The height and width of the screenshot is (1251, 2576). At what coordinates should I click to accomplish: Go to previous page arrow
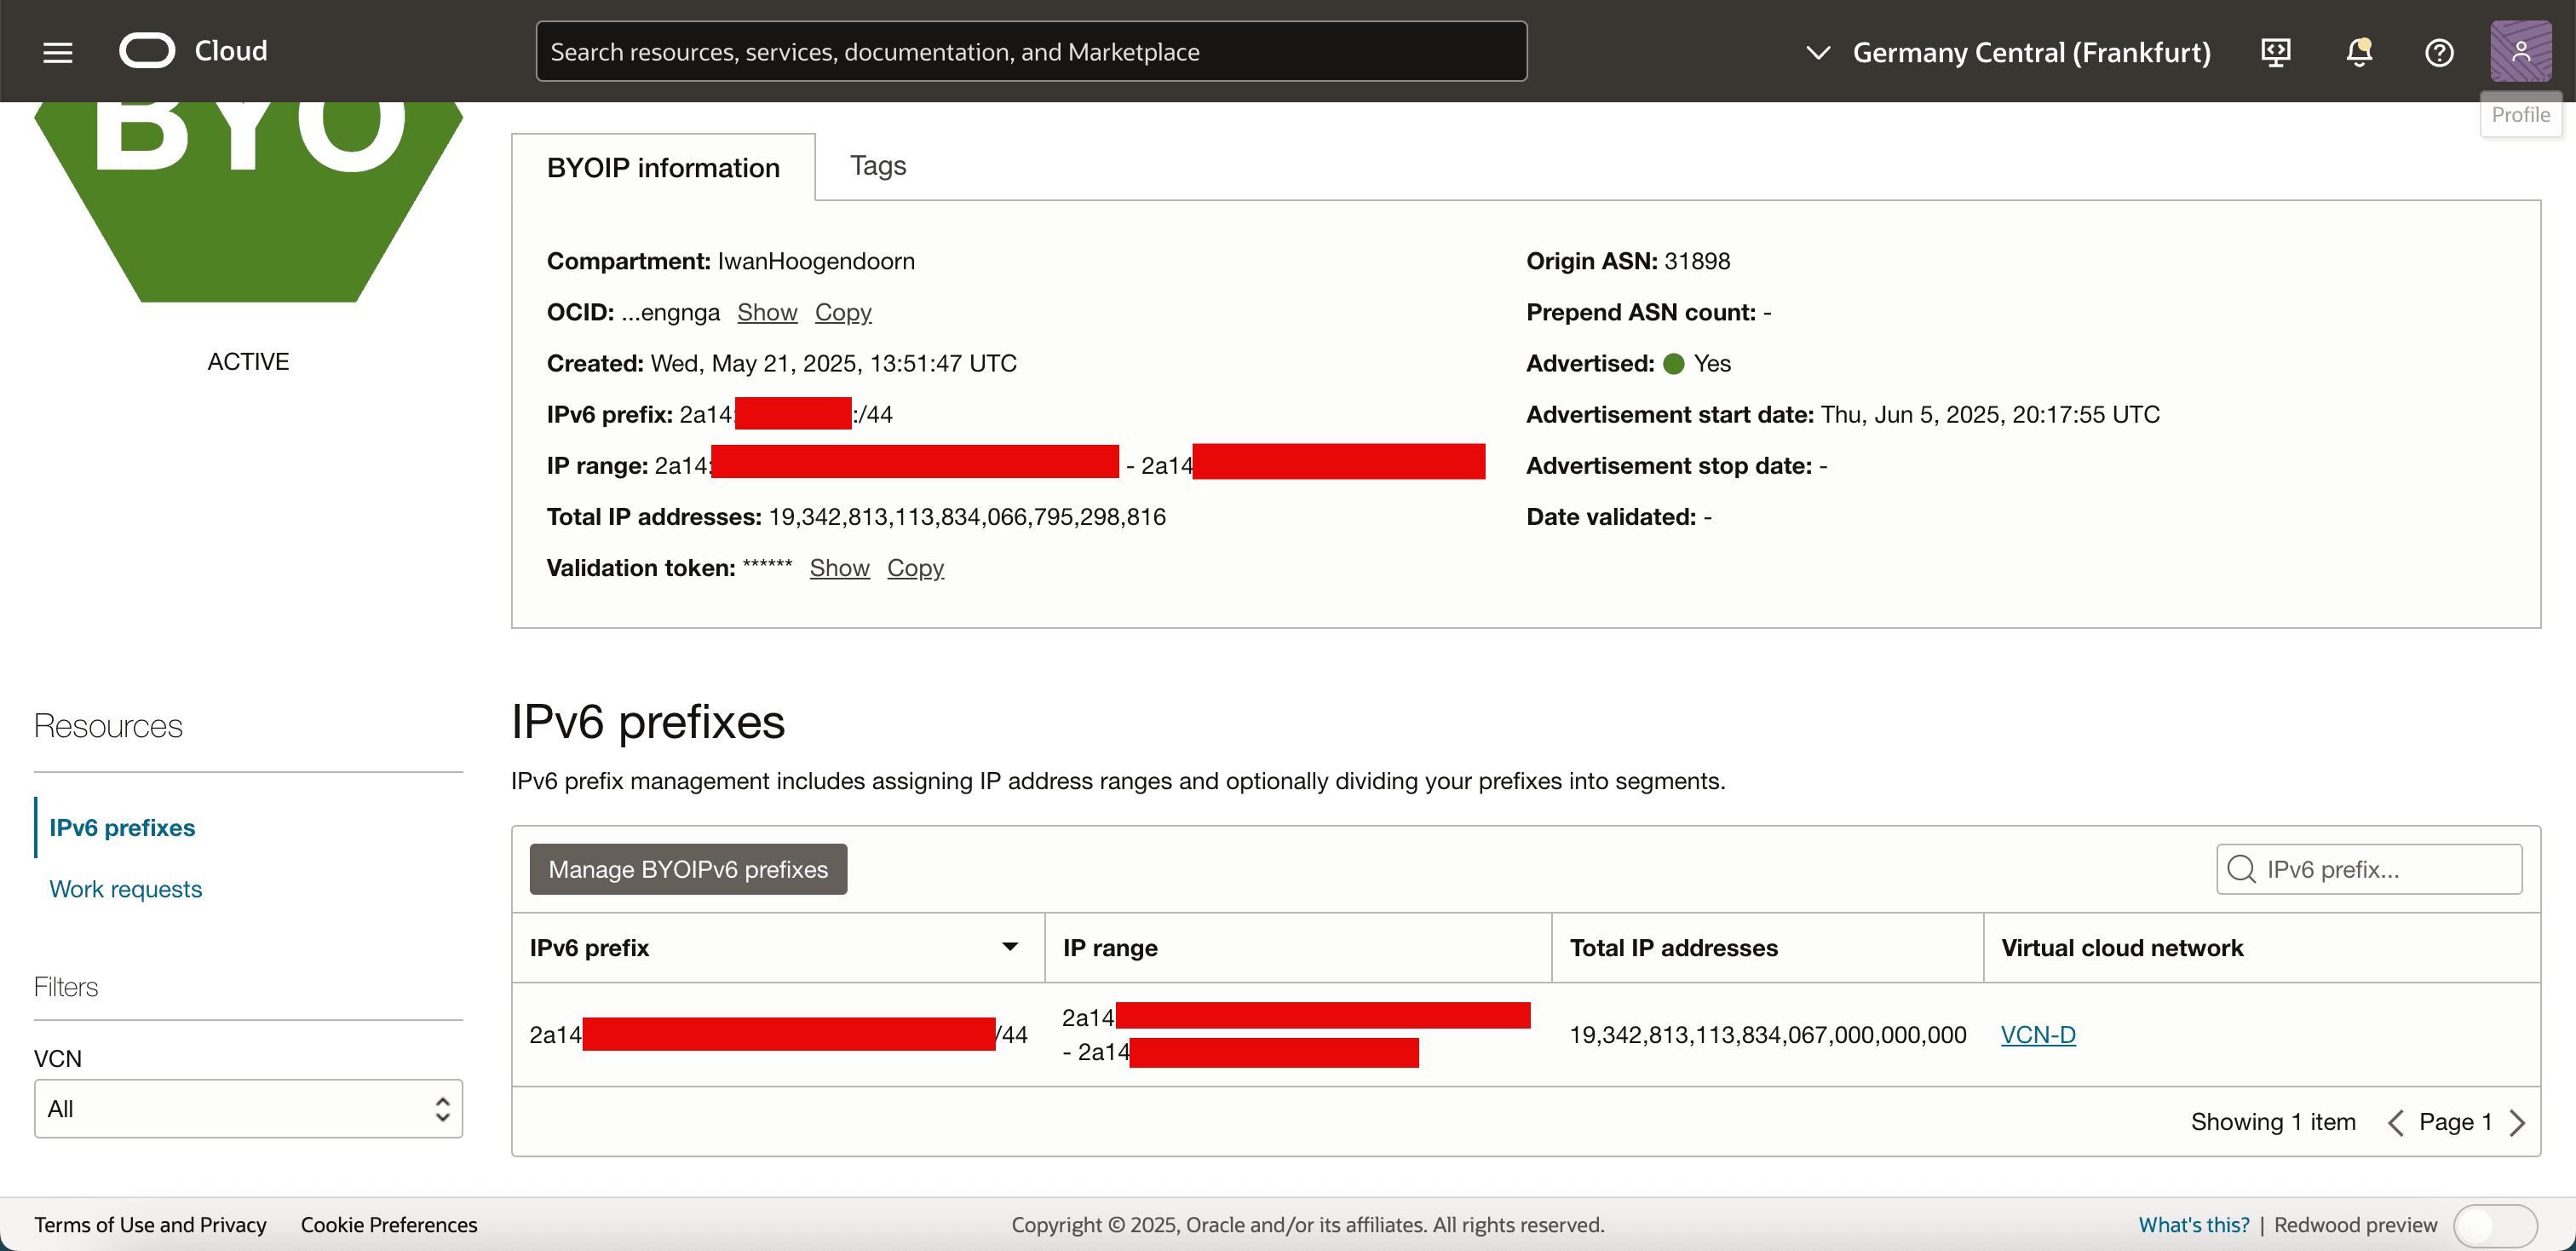(2395, 1122)
